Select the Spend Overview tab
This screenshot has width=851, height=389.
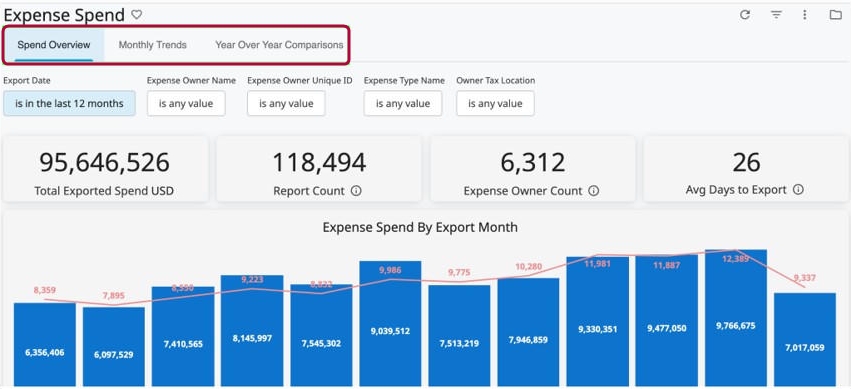[54, 45]
